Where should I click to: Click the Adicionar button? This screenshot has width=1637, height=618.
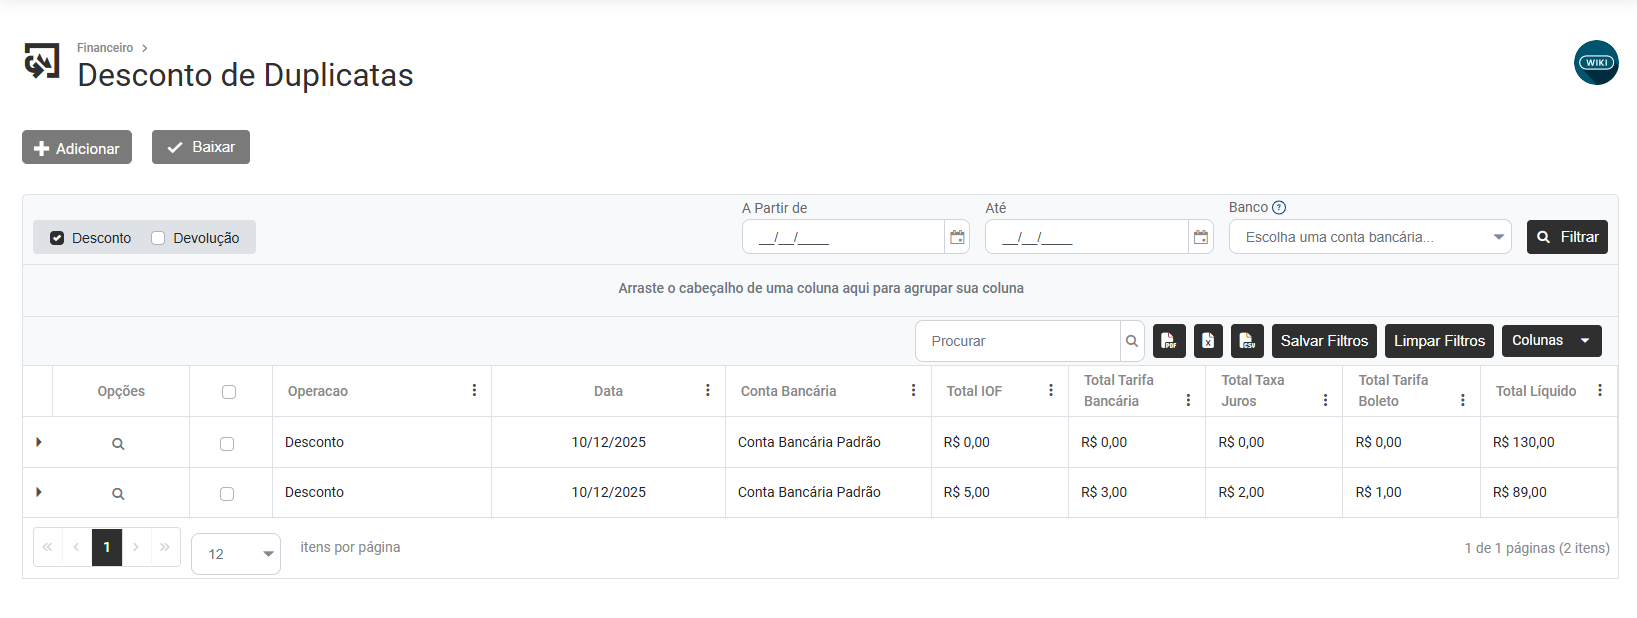click(77, 148)
